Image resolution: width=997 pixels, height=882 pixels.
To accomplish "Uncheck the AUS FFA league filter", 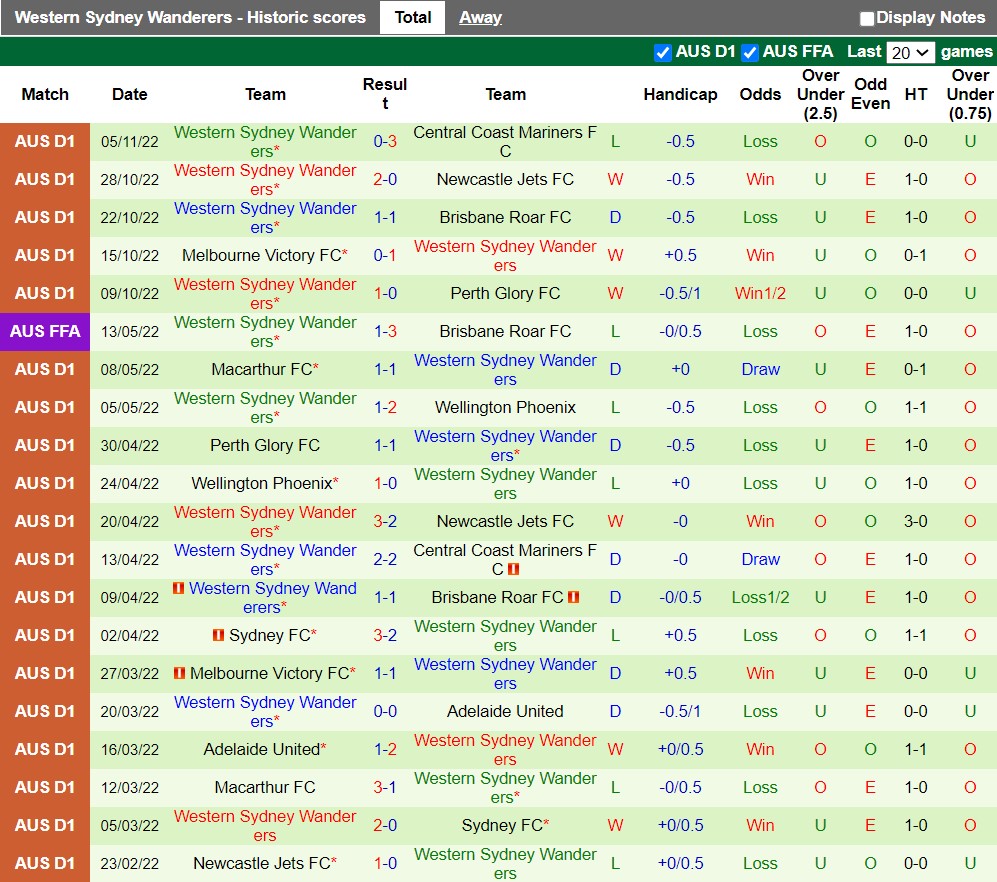I will pyautogui.click(x=749, y=52).
